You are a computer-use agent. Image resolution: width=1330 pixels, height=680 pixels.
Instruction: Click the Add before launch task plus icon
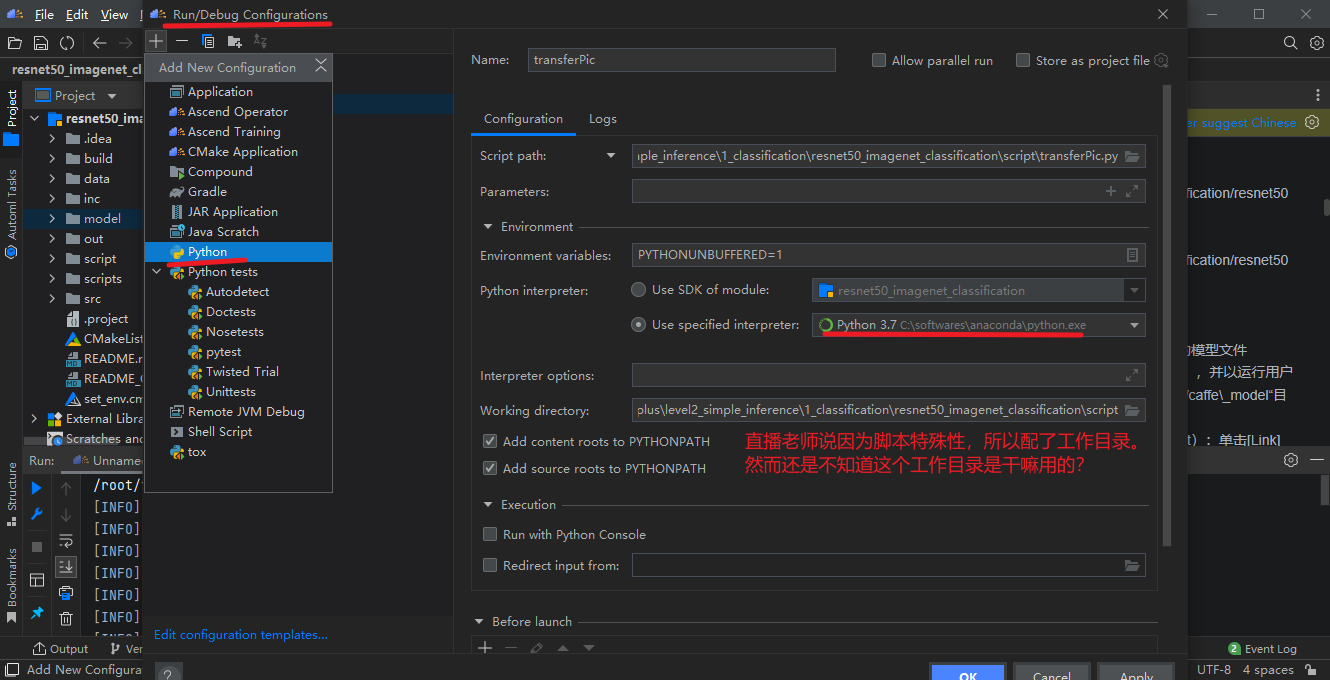click(x=485, y=648)
